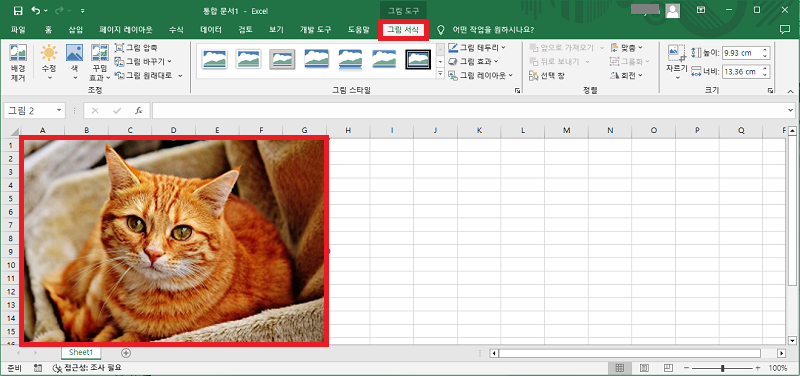Click the Undo arrow icon
800x376 pixels.
(36, 11)
